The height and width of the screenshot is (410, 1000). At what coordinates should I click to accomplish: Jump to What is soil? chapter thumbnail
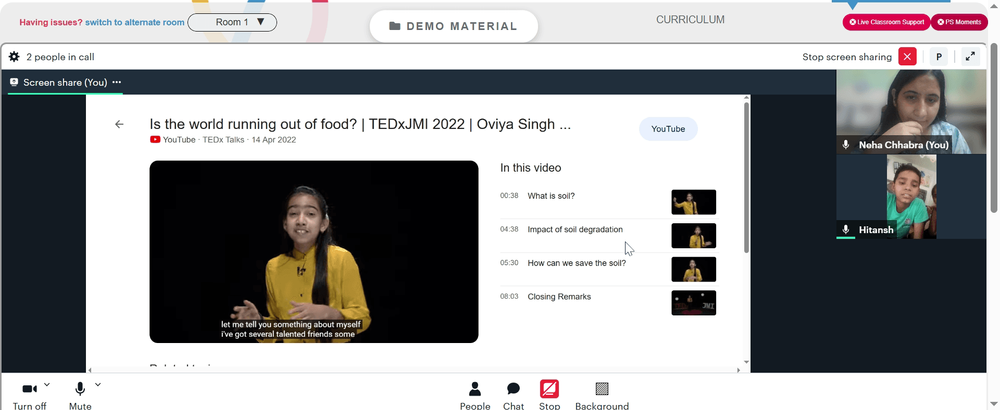[x=693, y=202]
